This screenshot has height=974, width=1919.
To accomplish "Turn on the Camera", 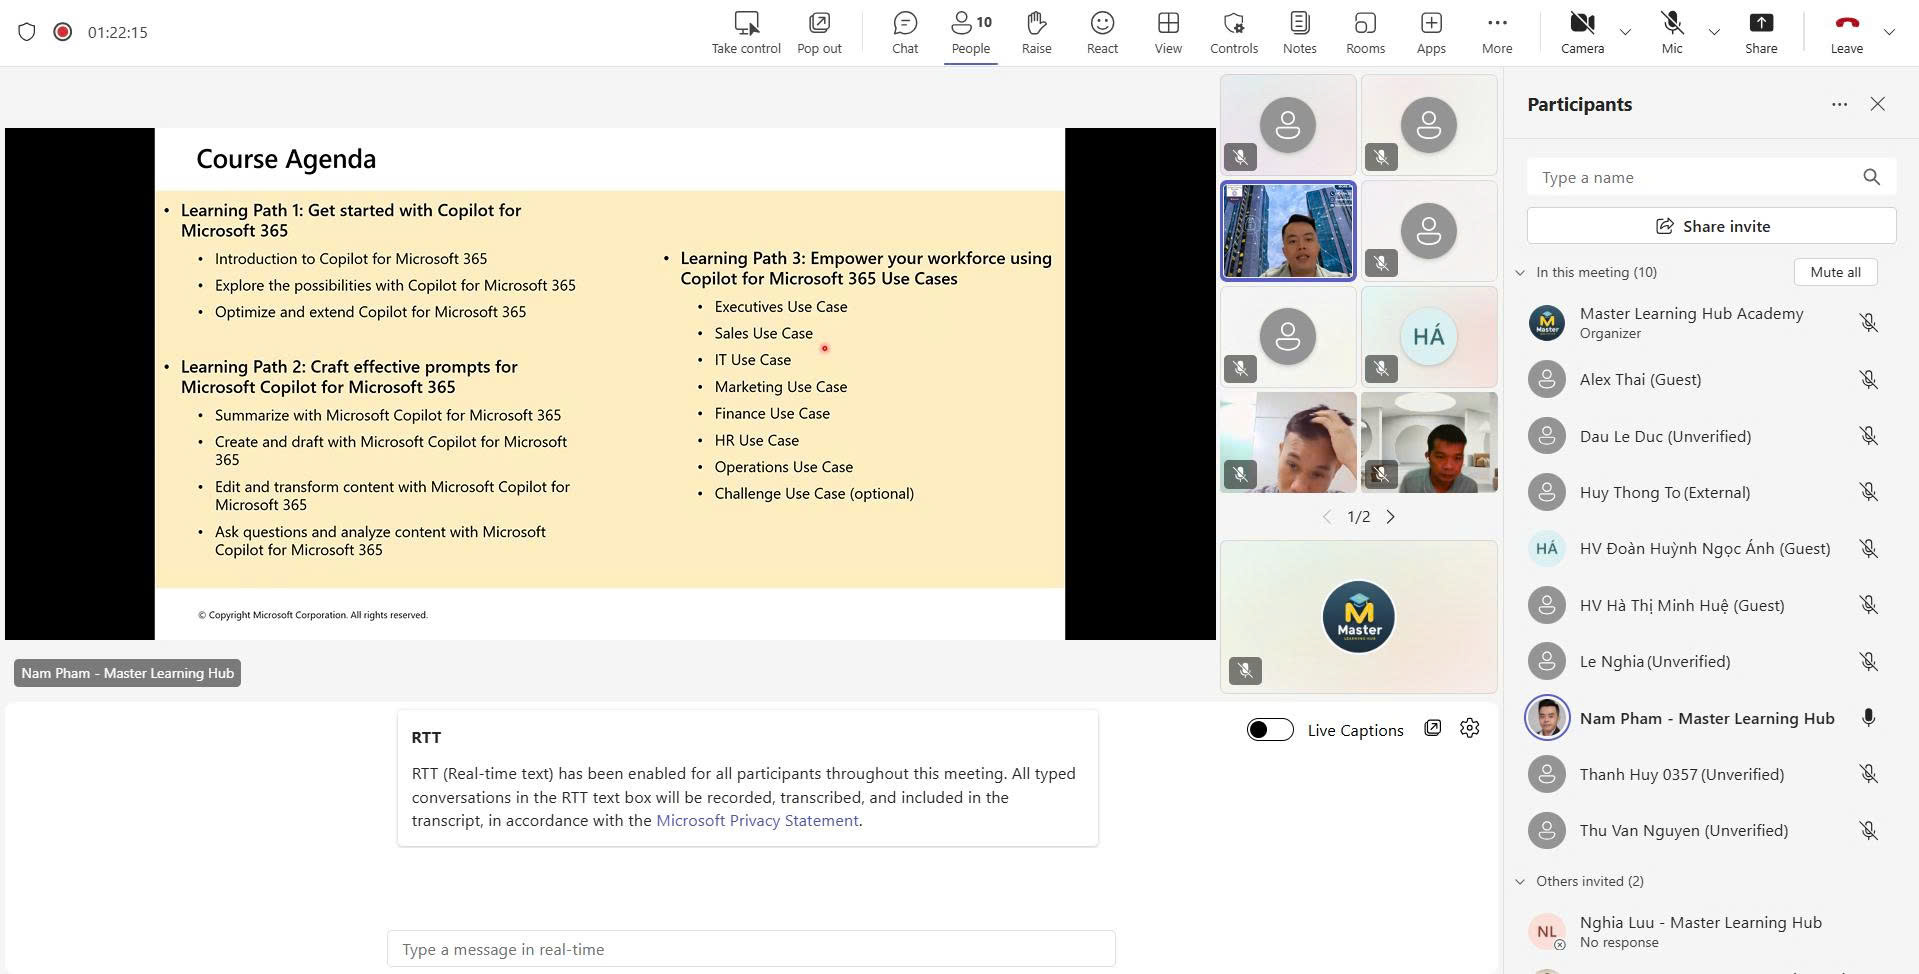I will tap(1582, 32).
